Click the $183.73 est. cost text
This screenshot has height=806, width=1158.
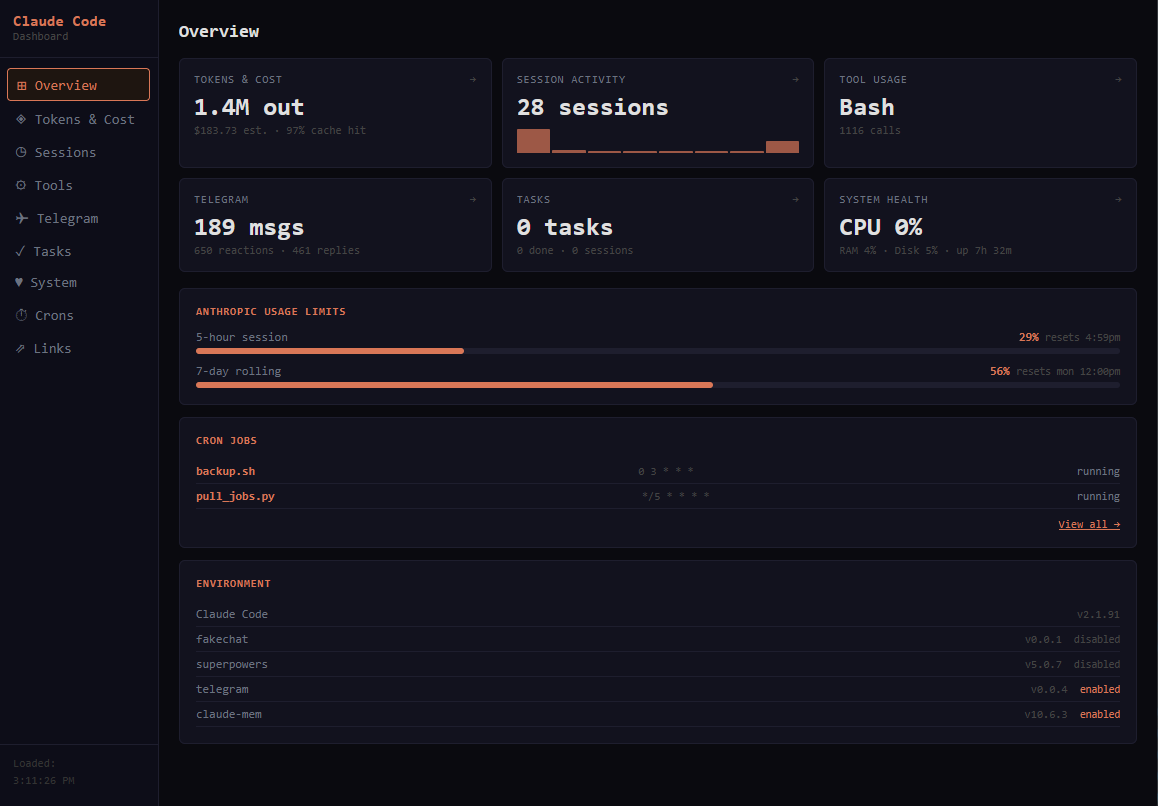point(230,130)
